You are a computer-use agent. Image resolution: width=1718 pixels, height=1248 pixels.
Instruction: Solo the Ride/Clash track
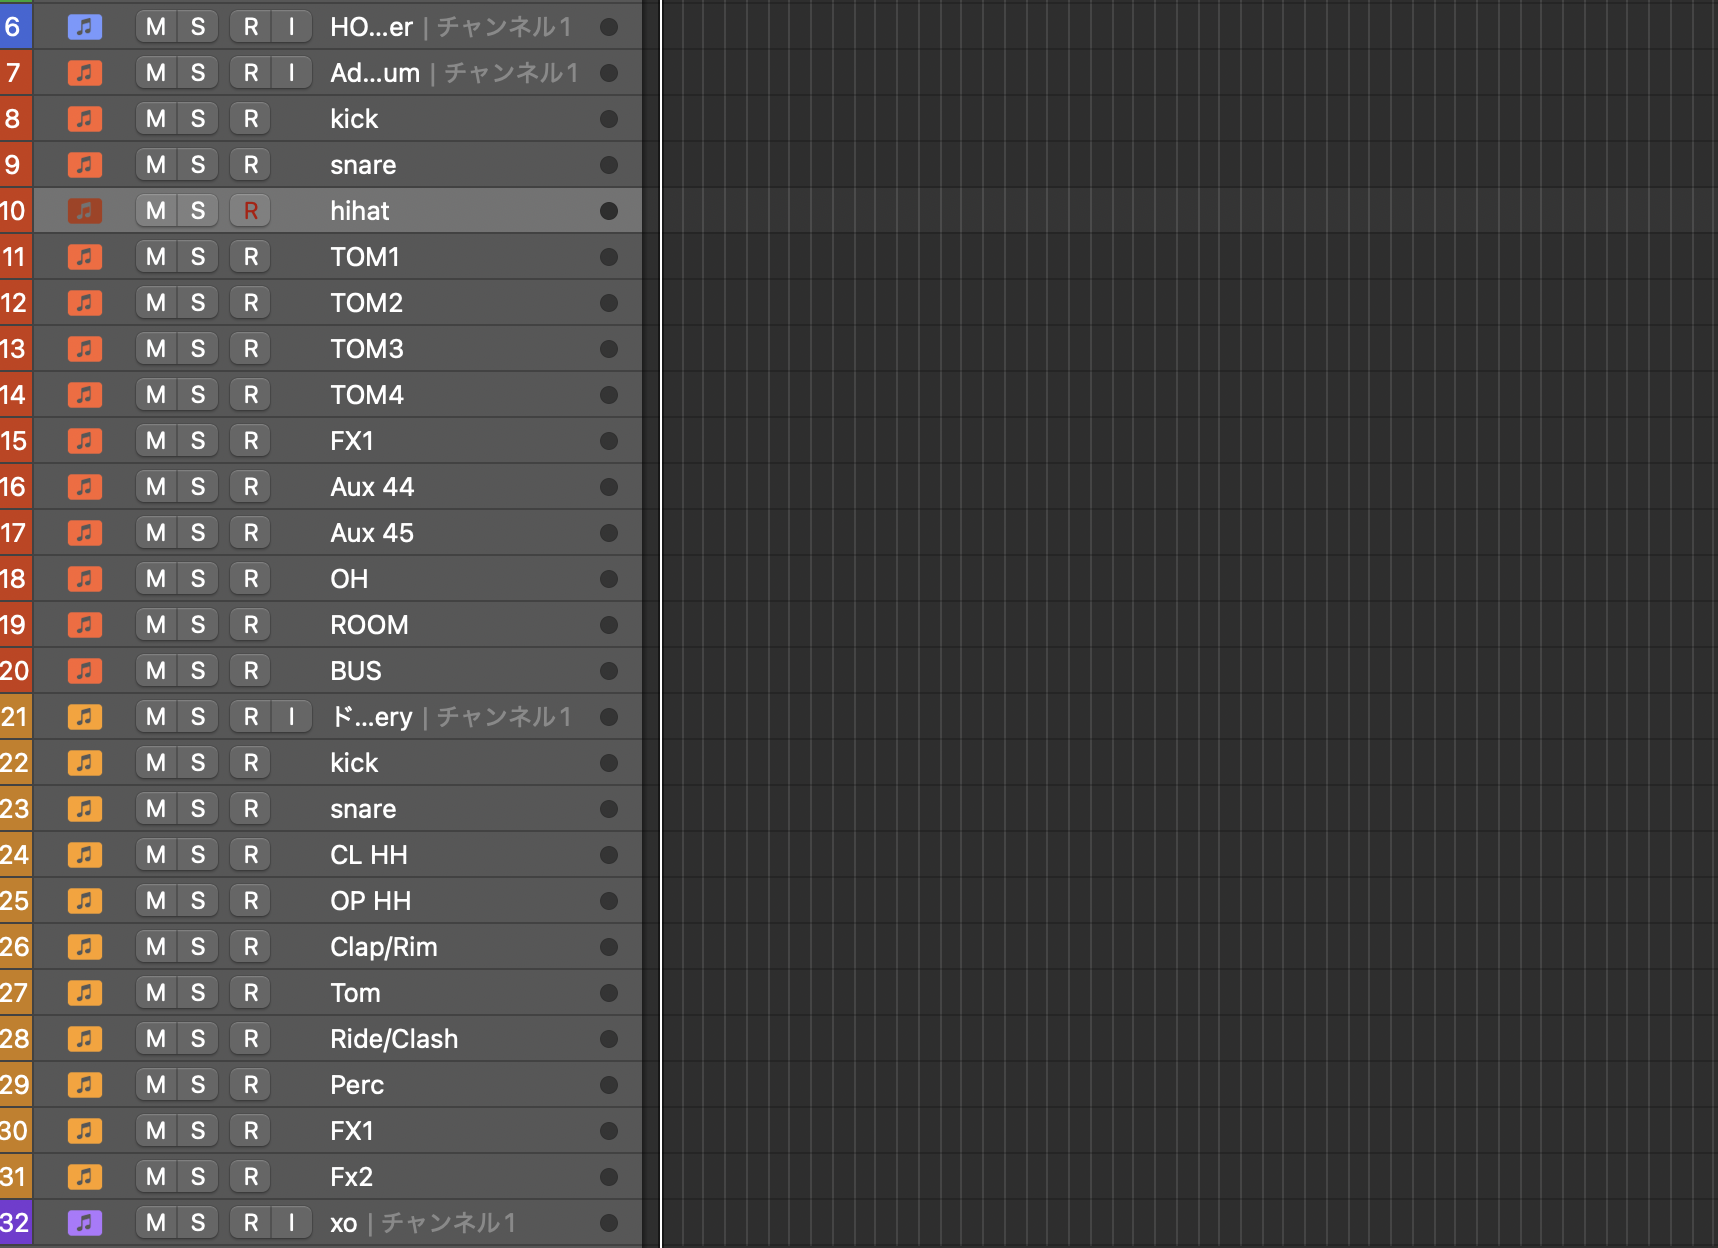pos(198,1039)
